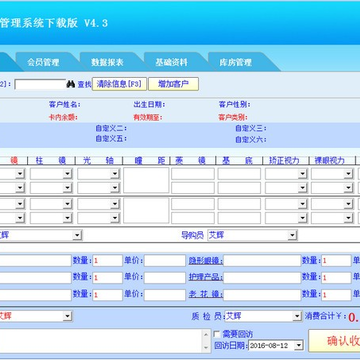360x360 pixels.
Task: Click the 数量 field after 老花镜
Action: click(x=336, y=295)
